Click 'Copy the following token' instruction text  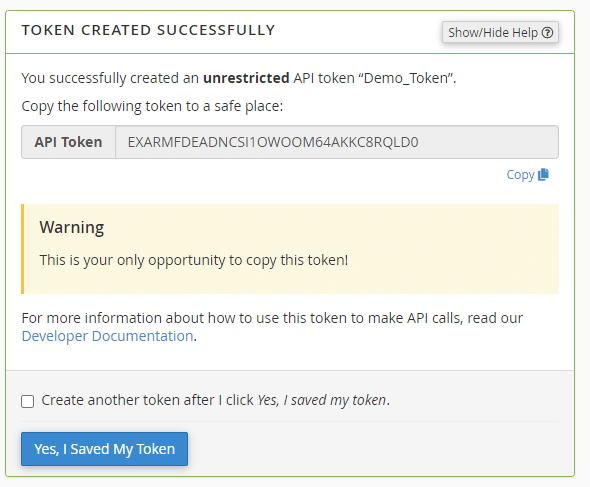(152, 106)
